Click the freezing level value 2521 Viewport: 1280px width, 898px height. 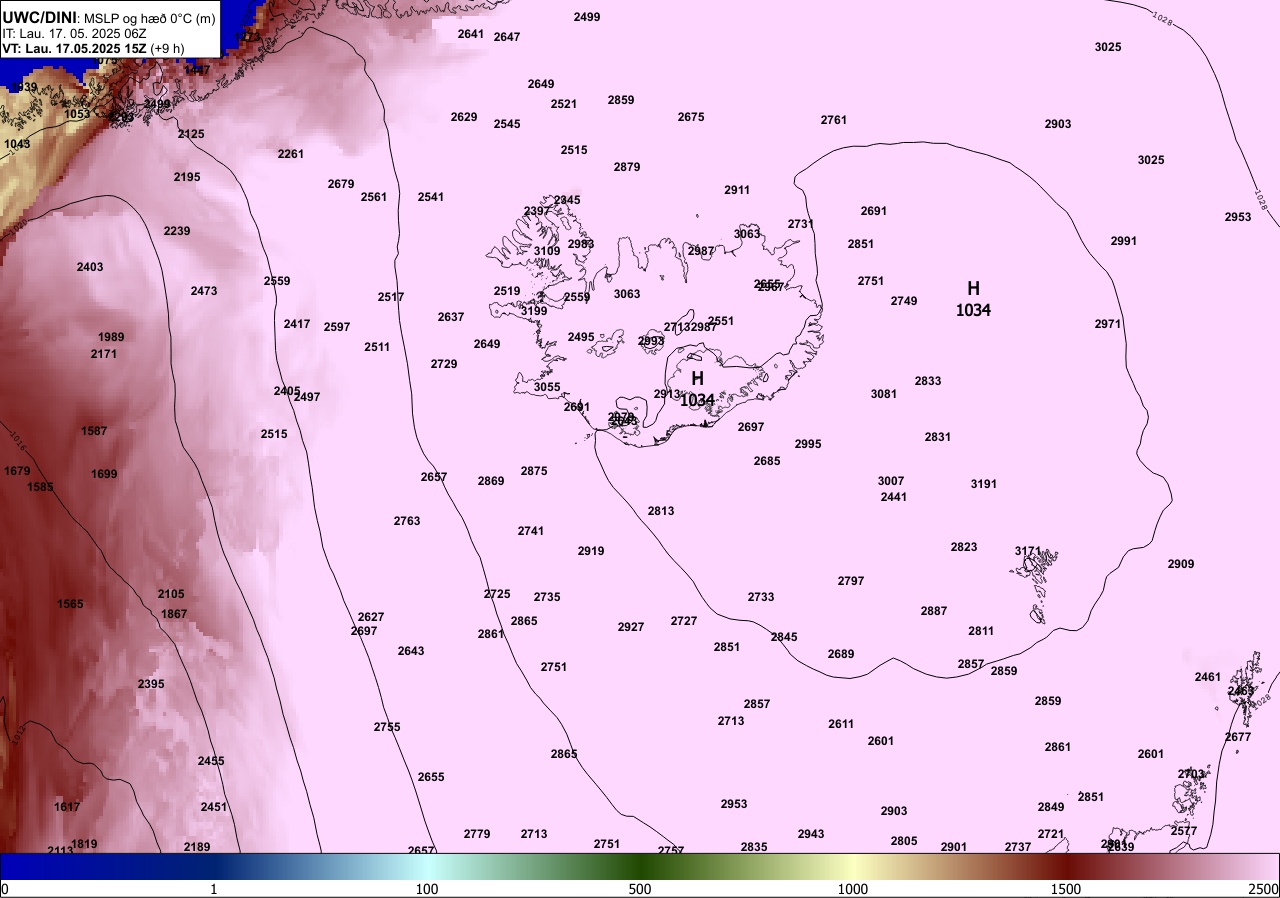click(564, 104)
